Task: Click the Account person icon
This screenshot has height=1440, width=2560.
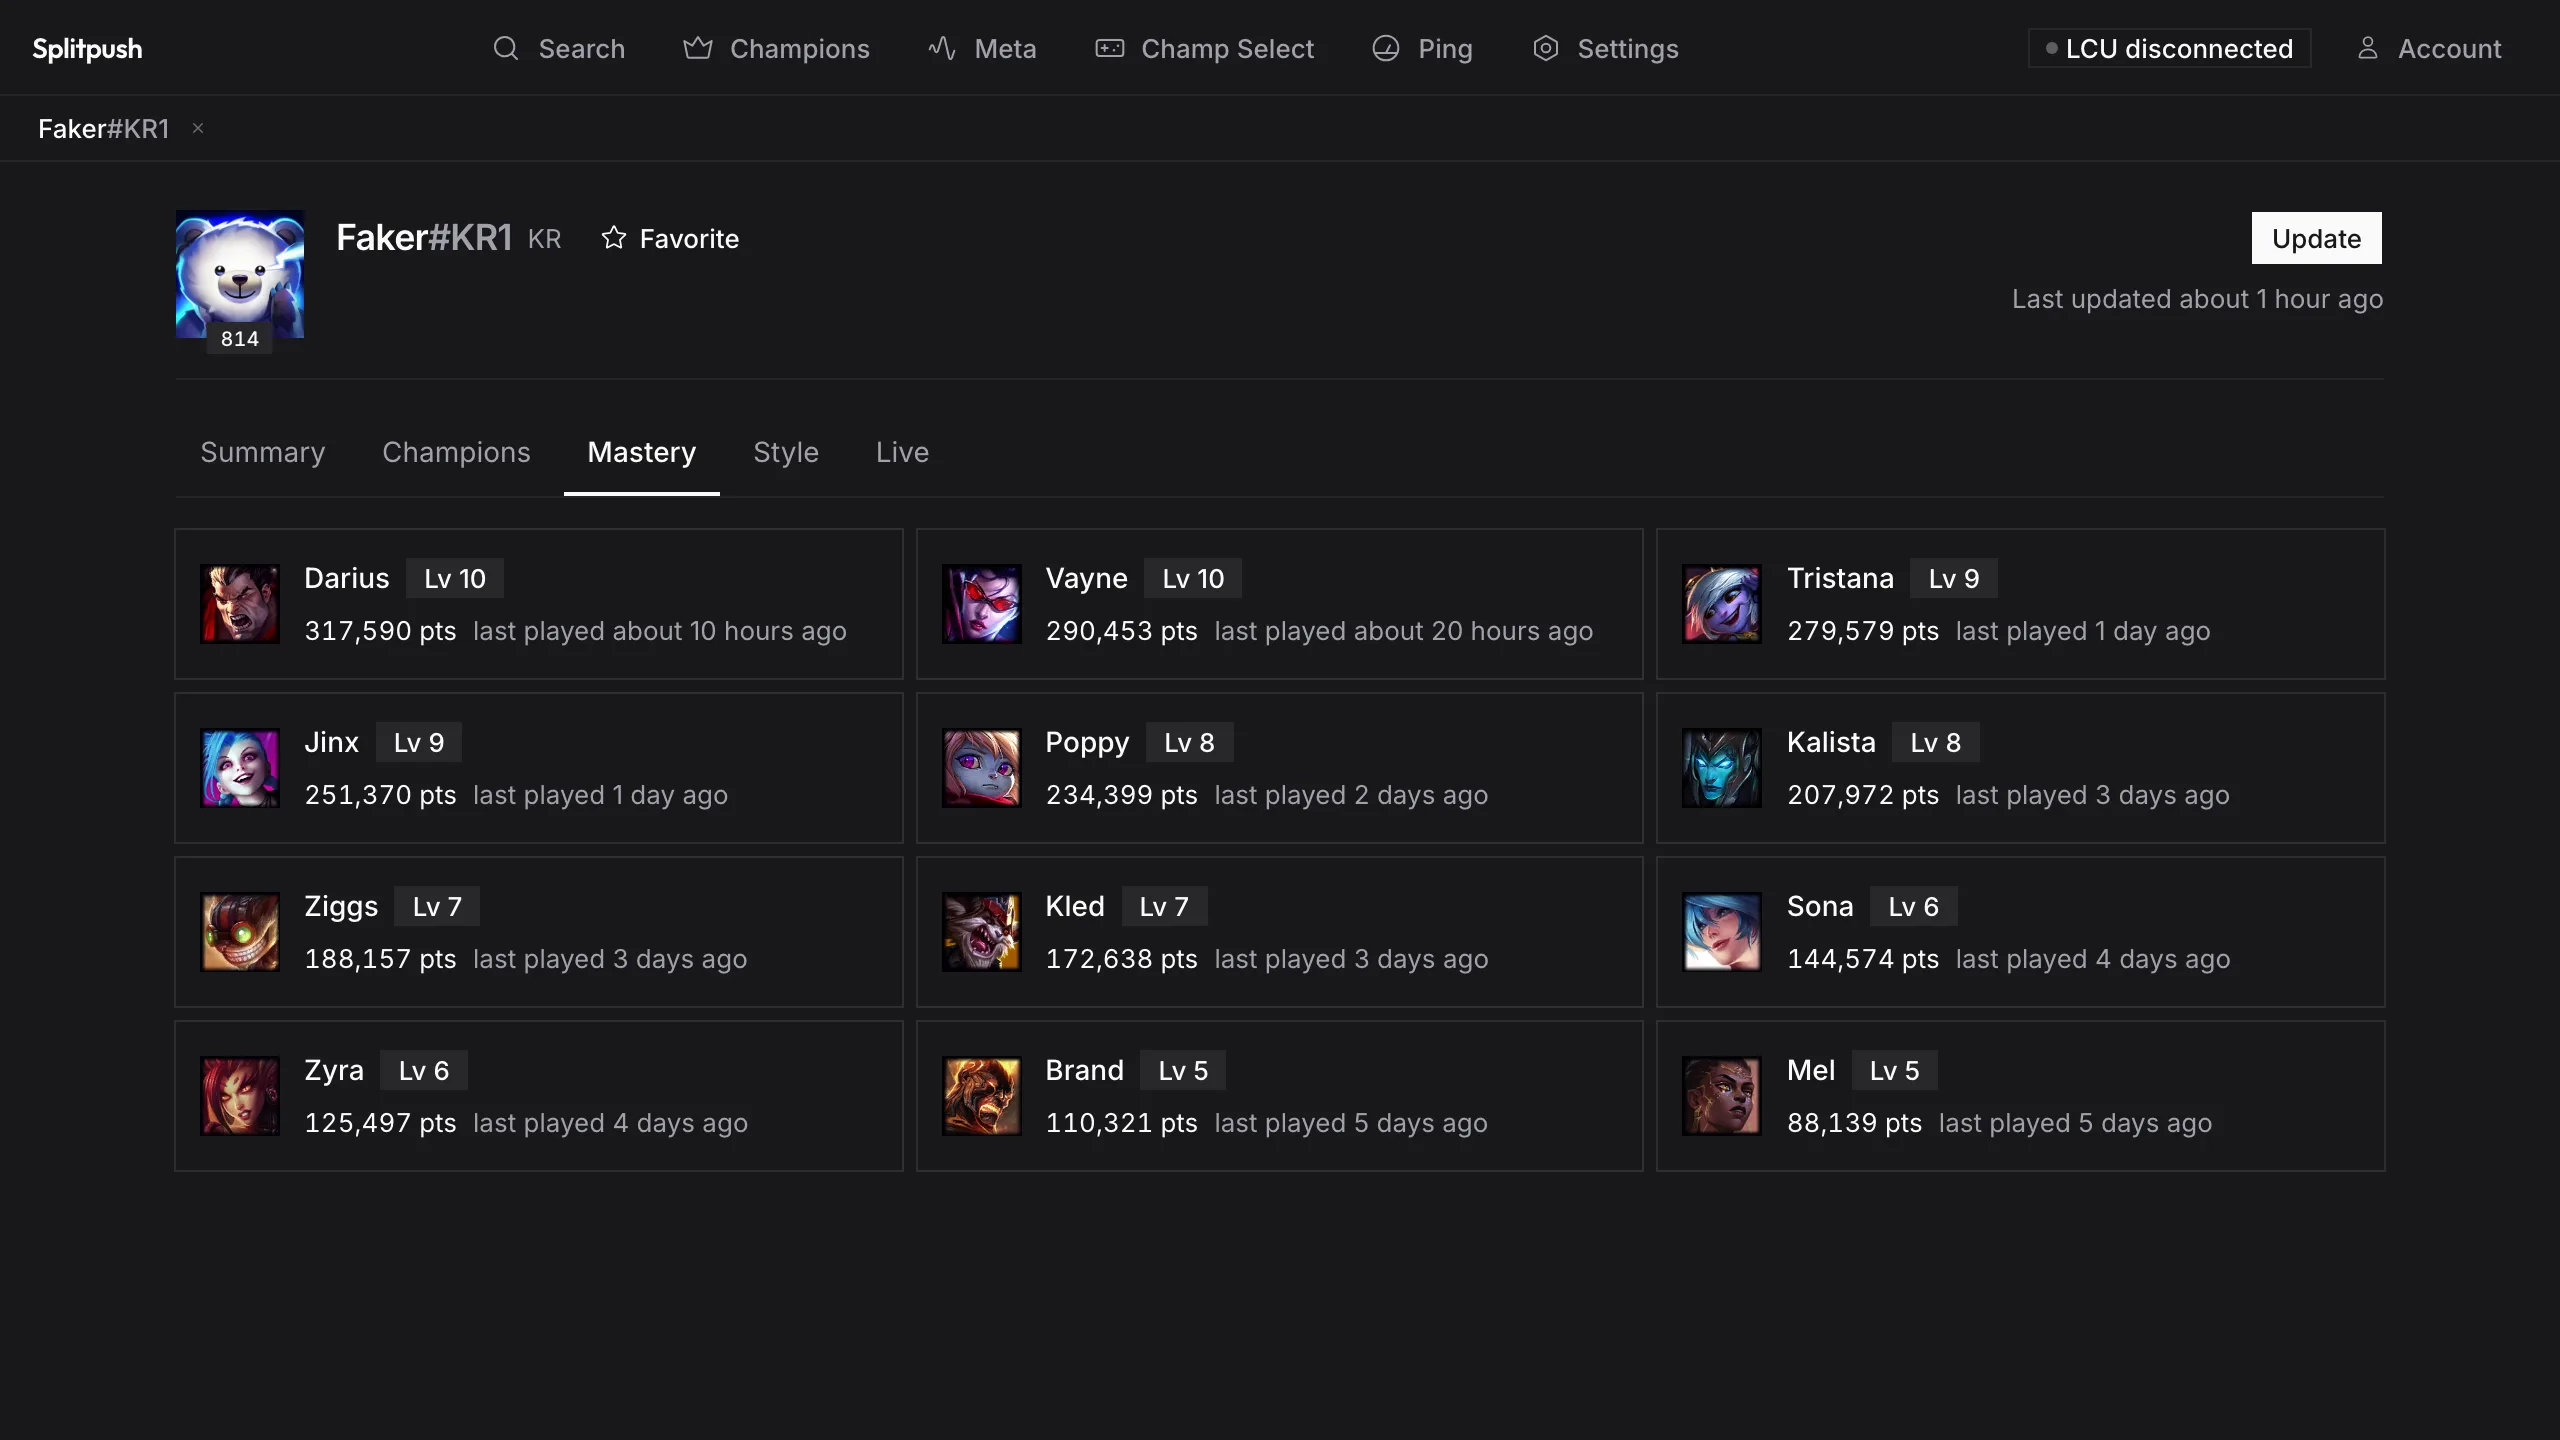Action: [x=2368, y=48]
